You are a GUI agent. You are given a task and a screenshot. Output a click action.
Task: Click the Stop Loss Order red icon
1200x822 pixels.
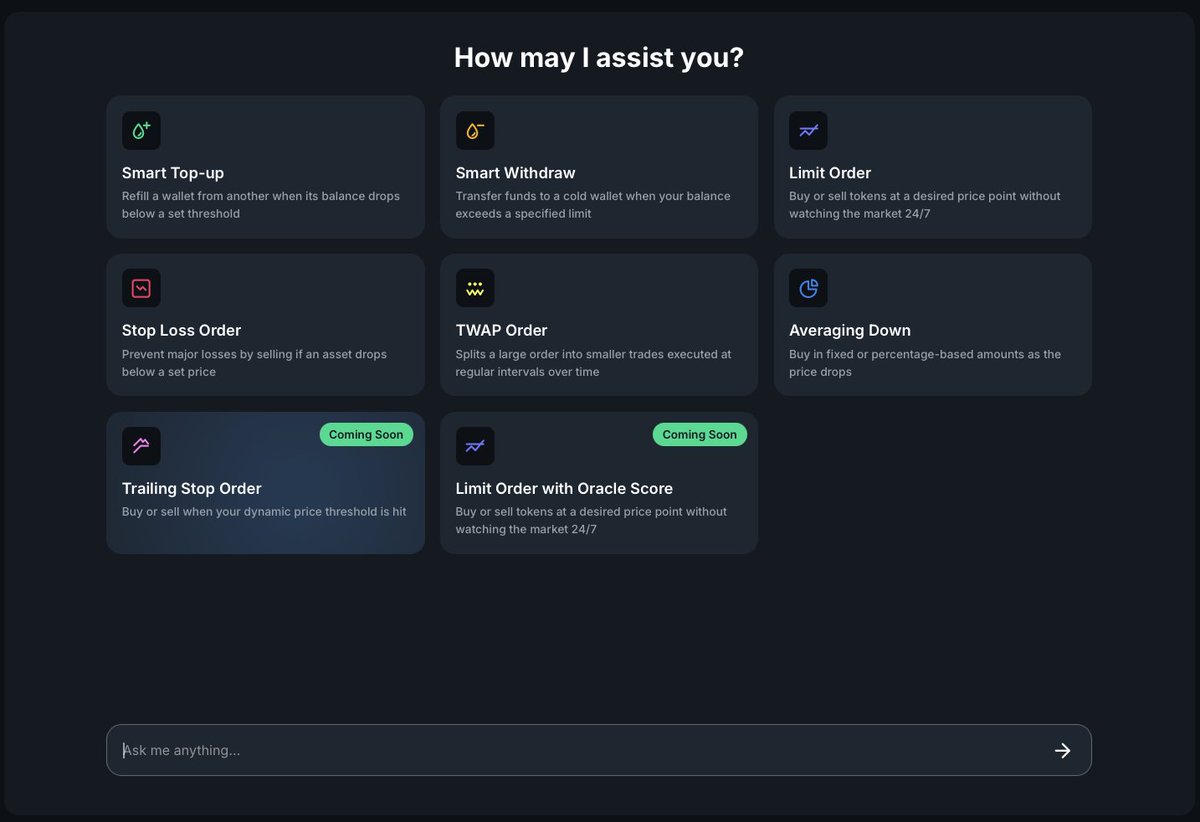coord(141,289)
